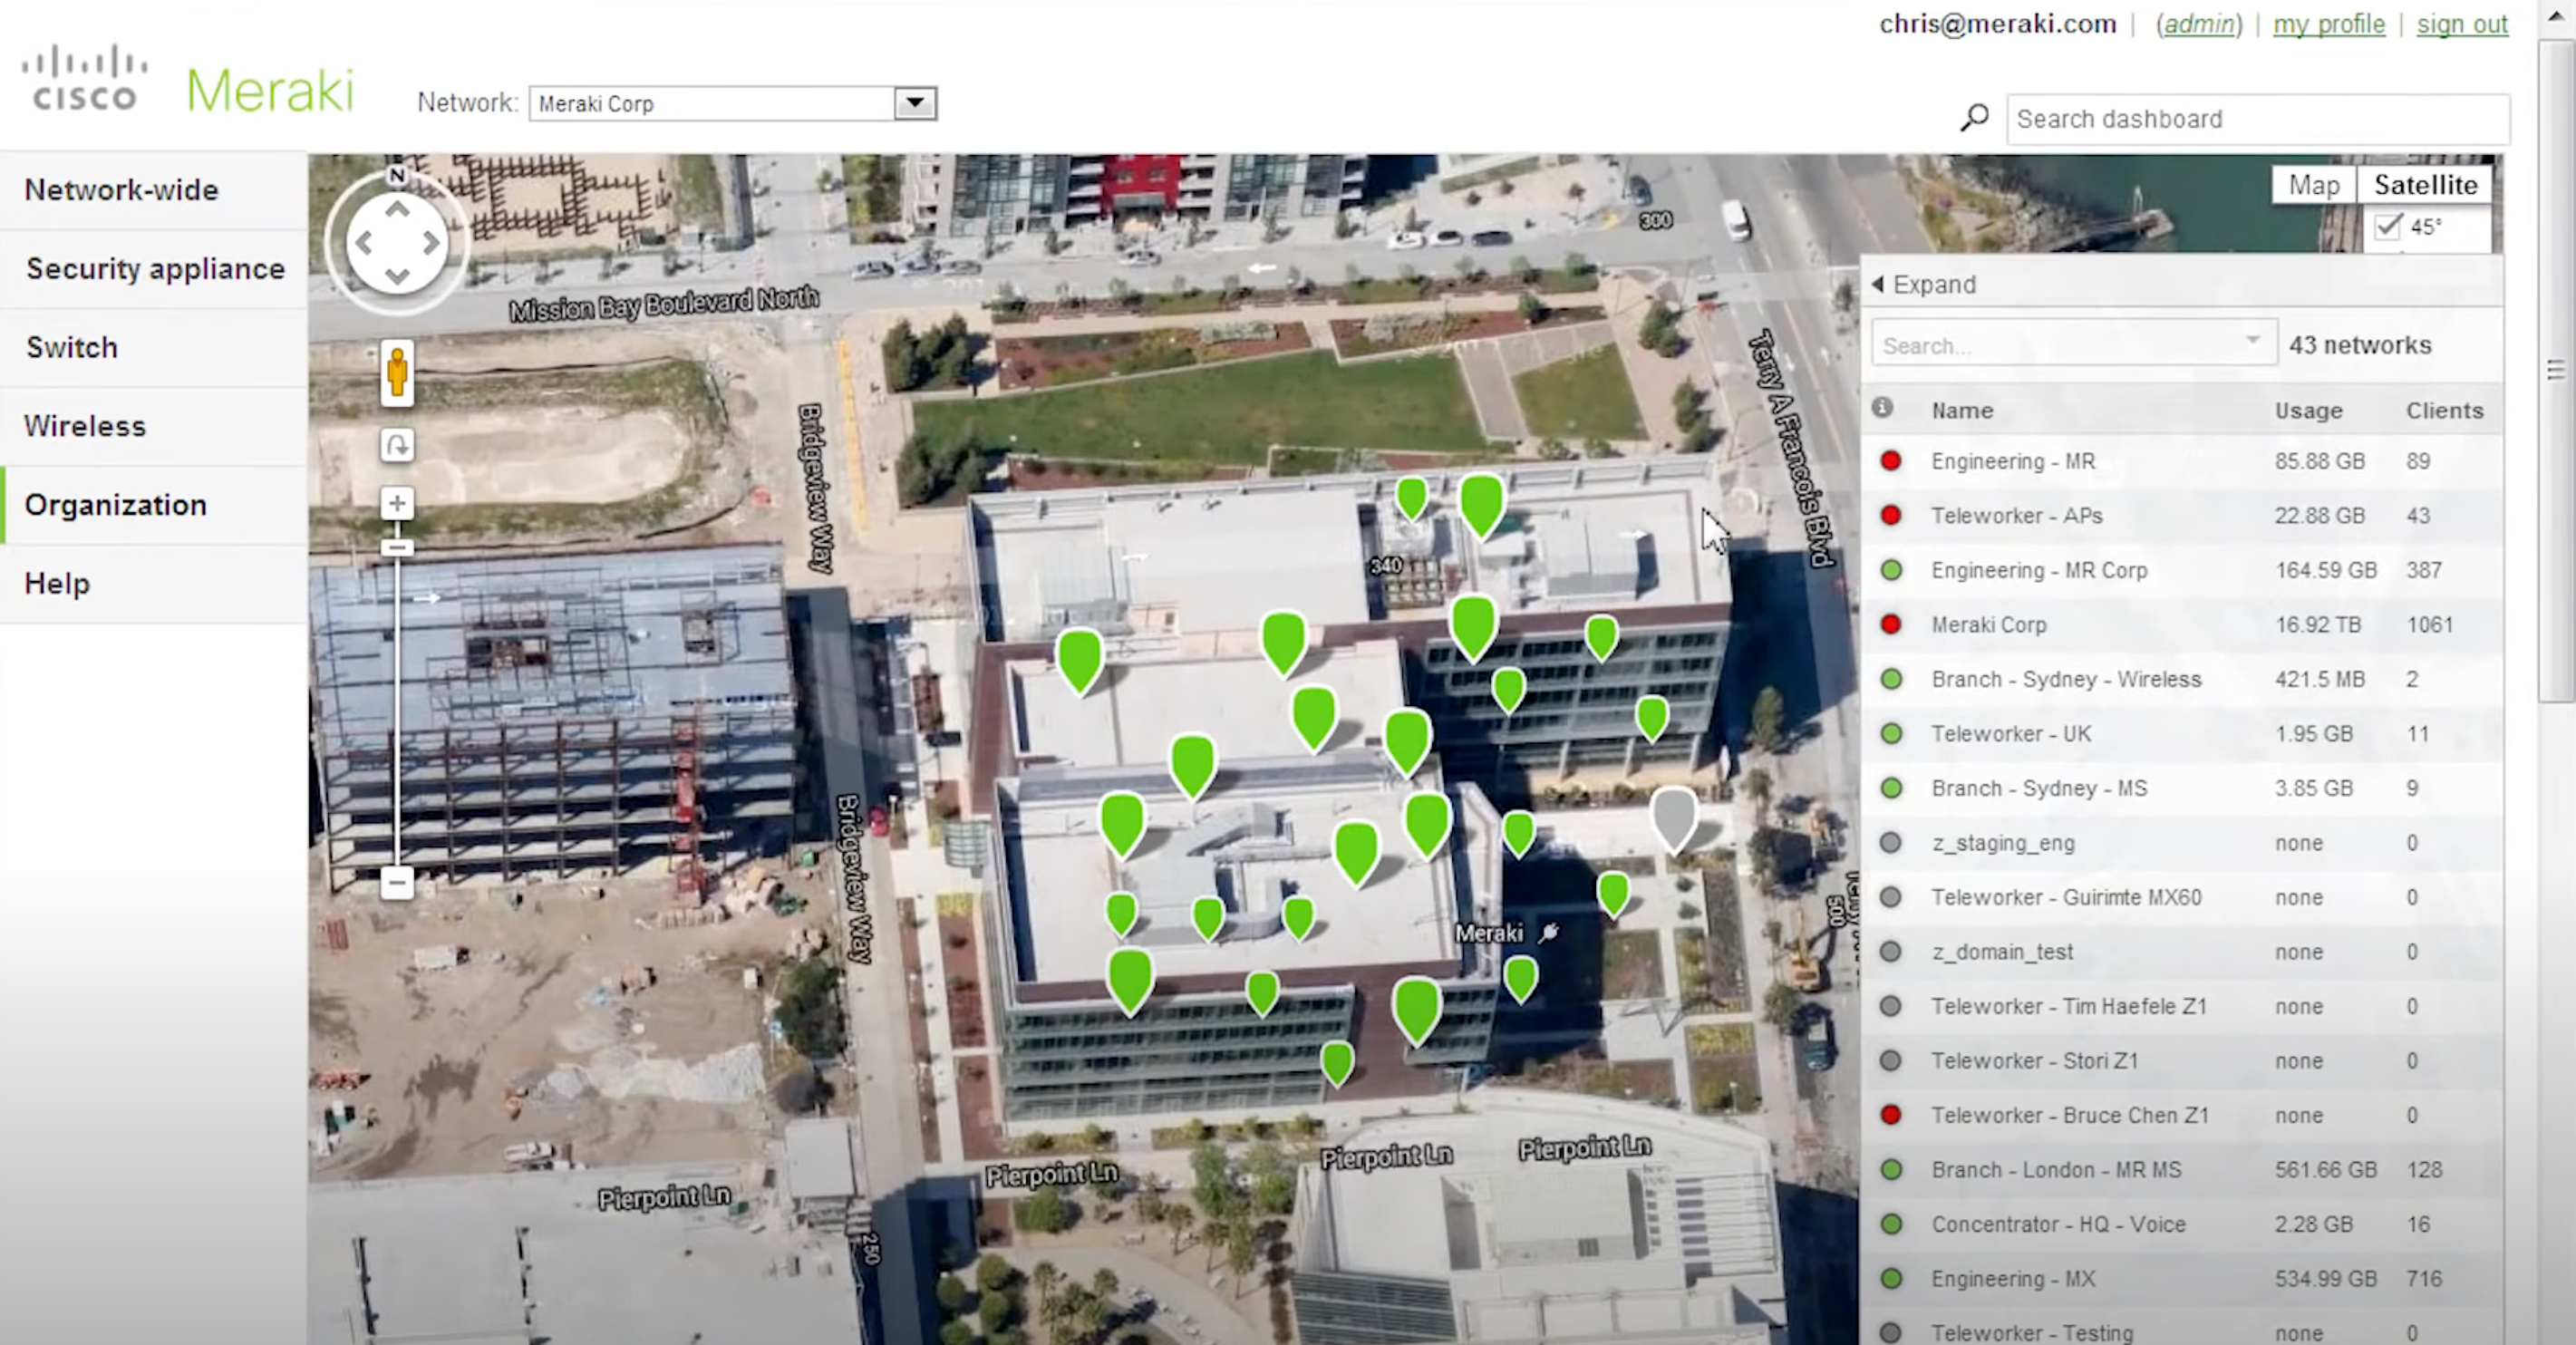Open the Security appliance menu
2576x1345 pixels.
tap(155, 269)
